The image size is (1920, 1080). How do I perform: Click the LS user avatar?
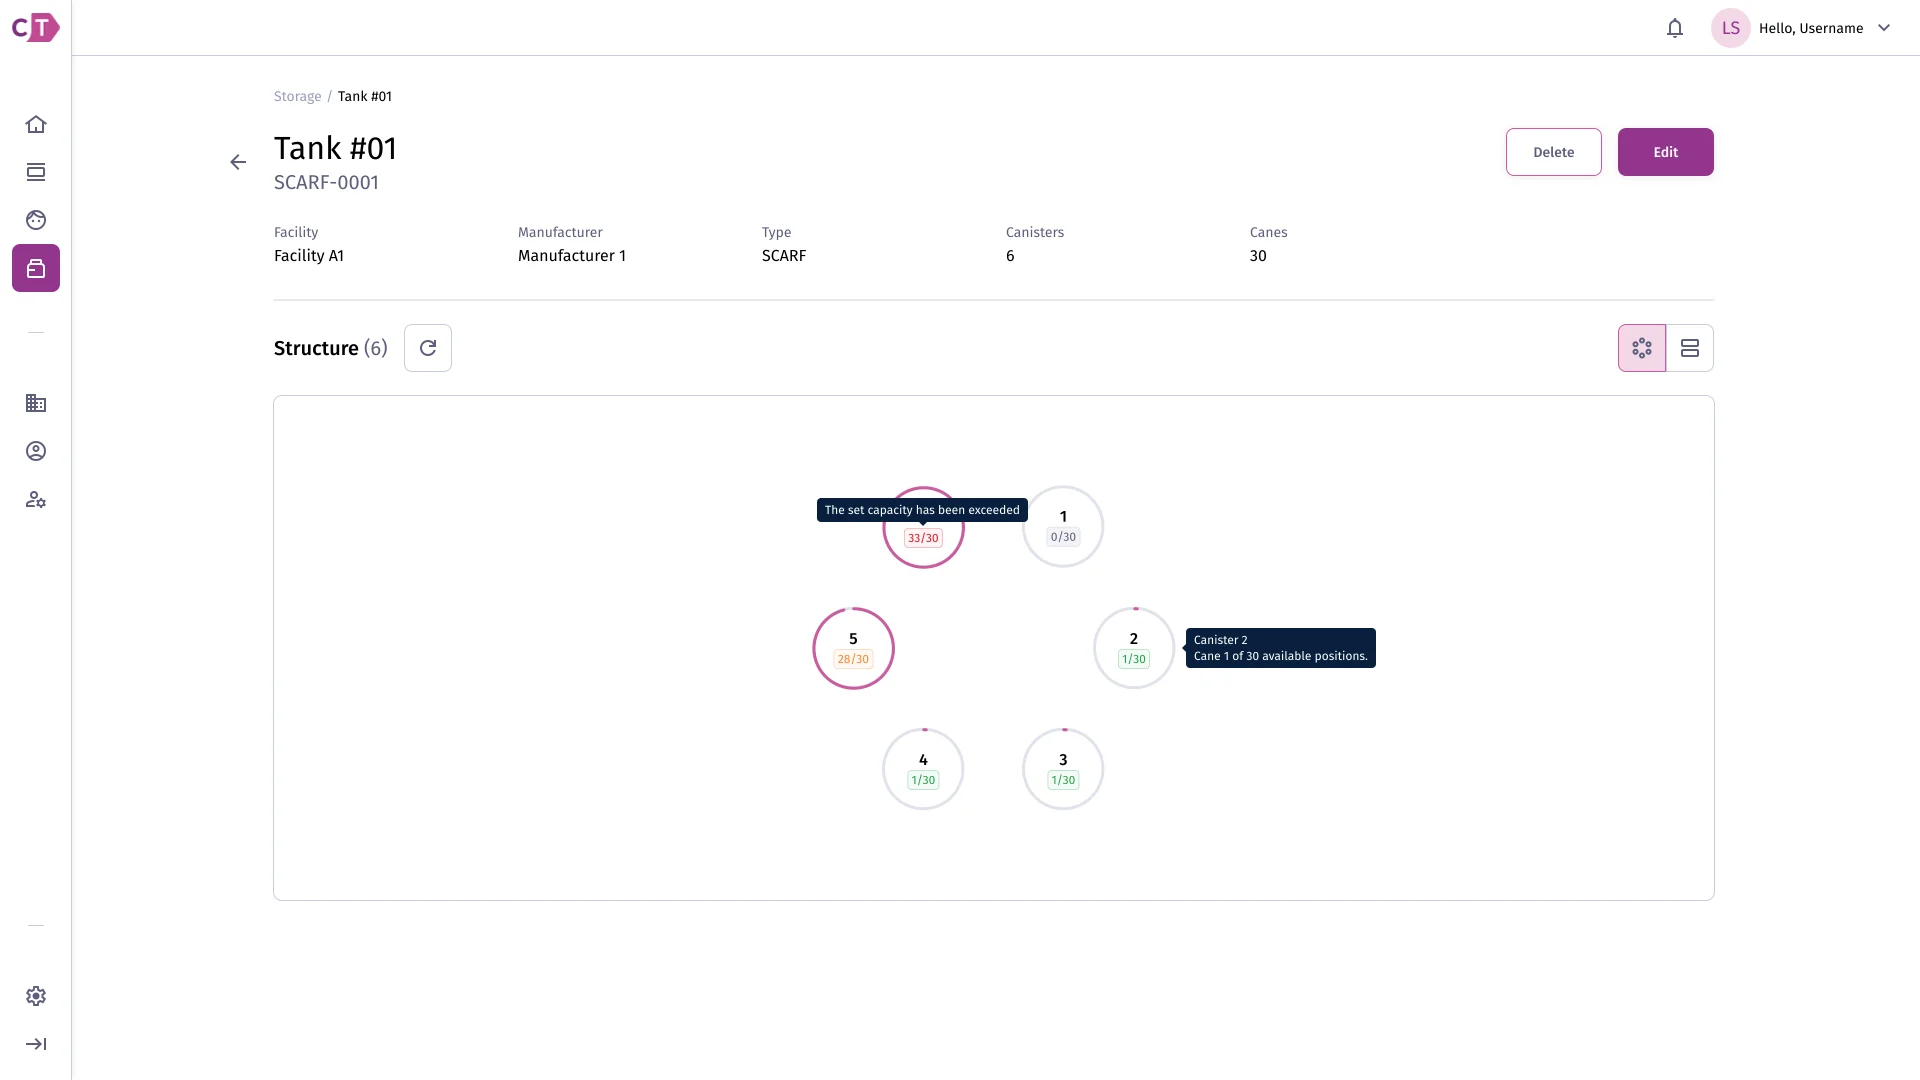coord(1731,28)
